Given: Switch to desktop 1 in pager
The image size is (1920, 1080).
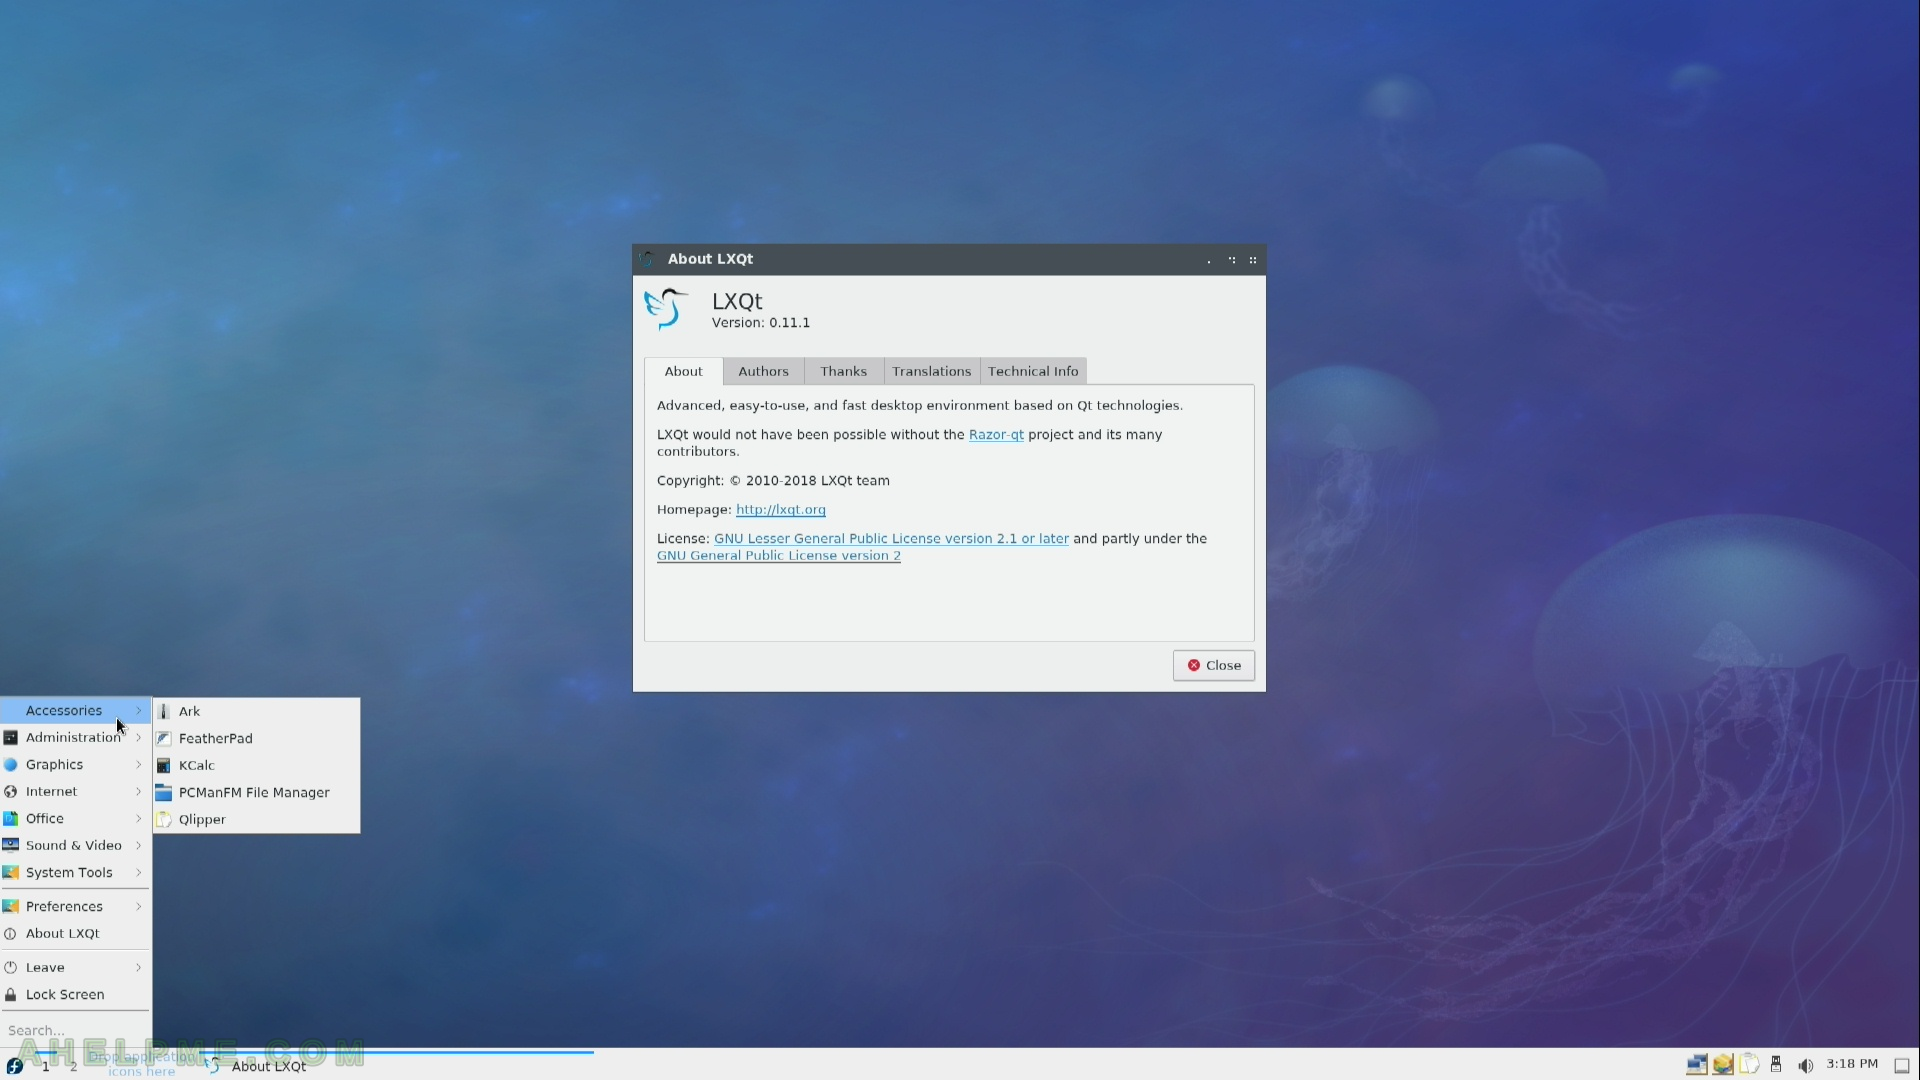Looking at the screenshot, I should click(45, 1066).
